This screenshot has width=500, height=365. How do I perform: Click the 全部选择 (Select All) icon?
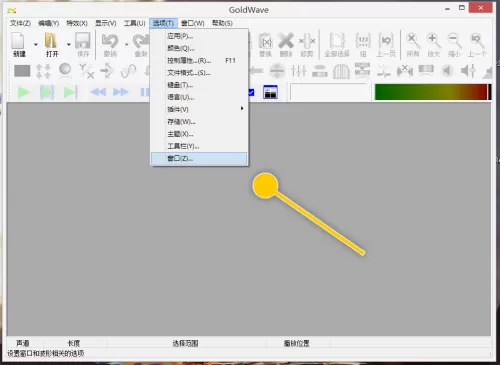[337, 41]
